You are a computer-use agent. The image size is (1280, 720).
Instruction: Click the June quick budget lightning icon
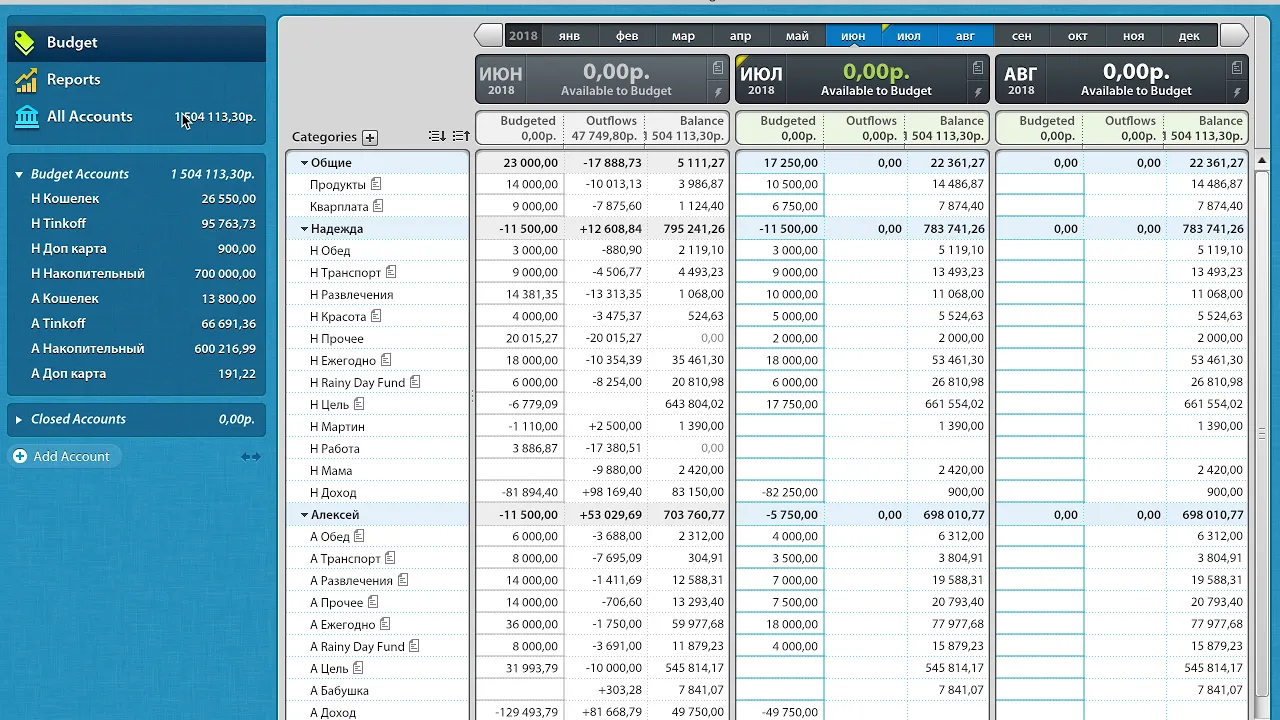tap(718, 92)
